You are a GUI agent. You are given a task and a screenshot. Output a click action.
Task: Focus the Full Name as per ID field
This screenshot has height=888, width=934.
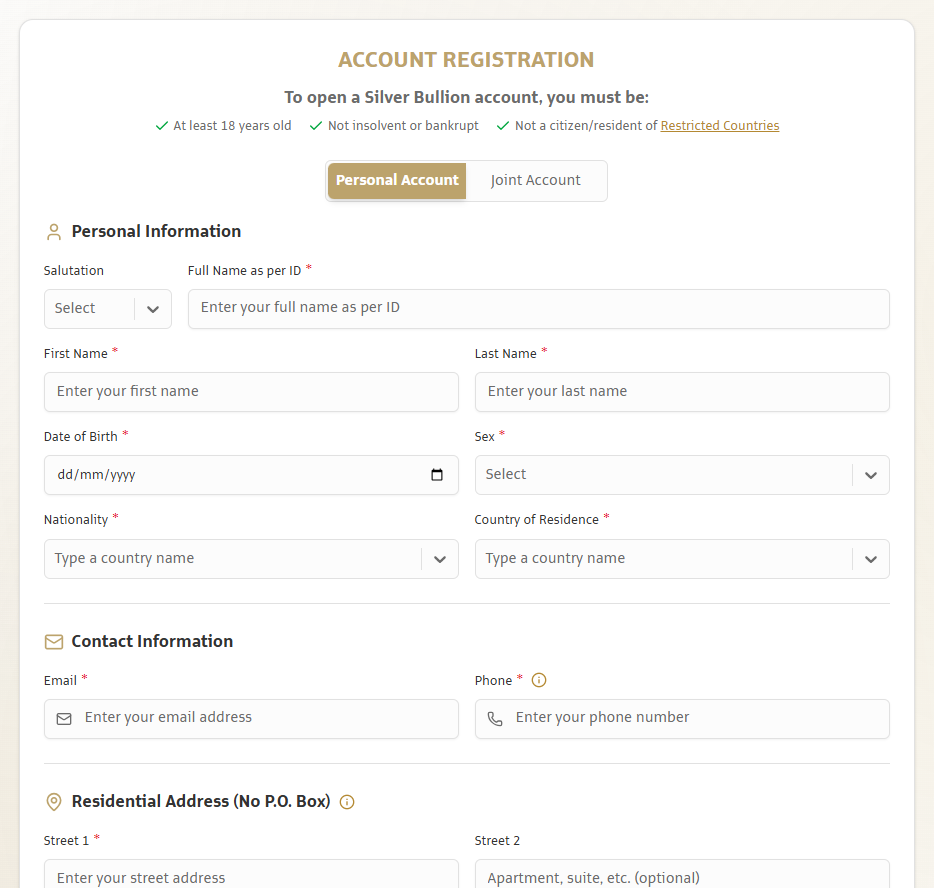[x=538, y=309]
